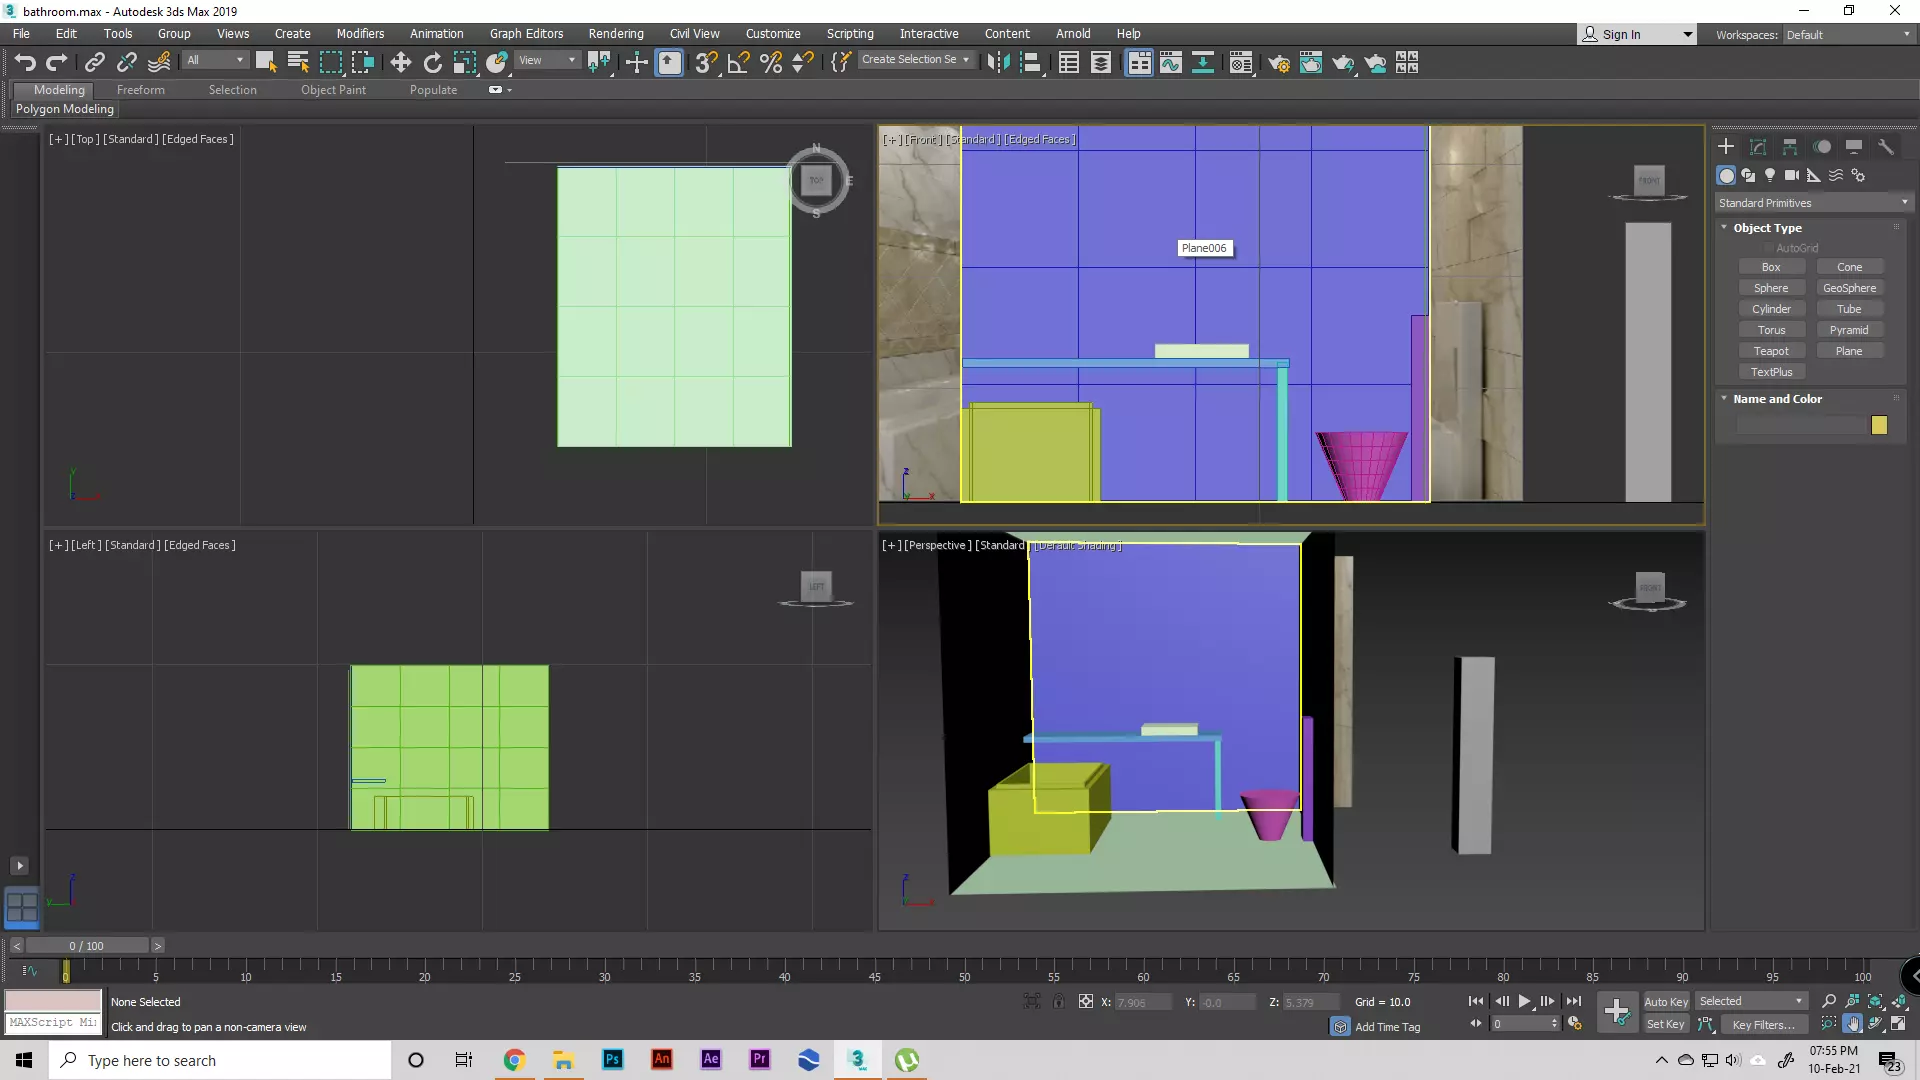Viewport: 1920px width, 1080px height.
Task: Toggle the selection lock padlock
Action: pos(1058,1001)
